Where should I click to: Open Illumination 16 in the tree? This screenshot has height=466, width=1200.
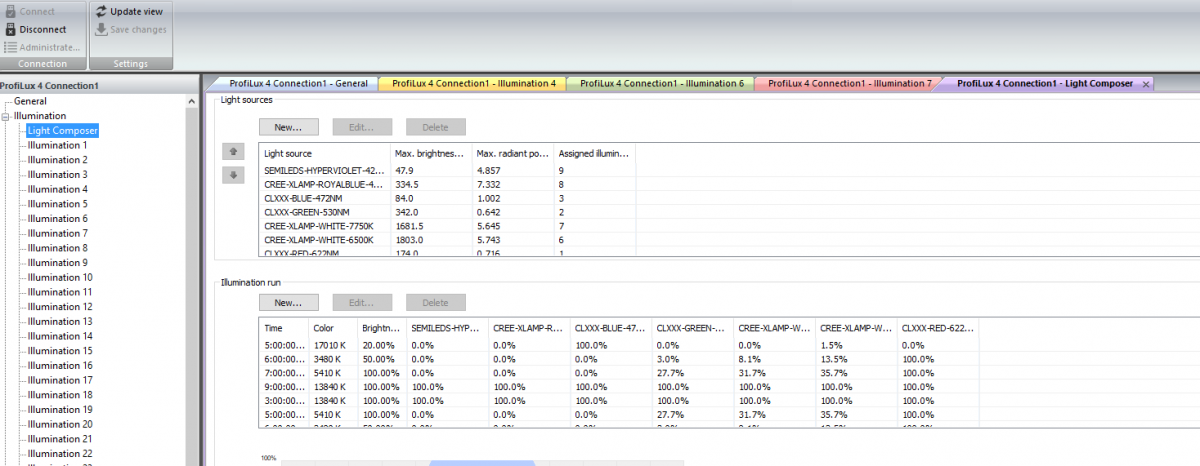(x=60, y=365)
